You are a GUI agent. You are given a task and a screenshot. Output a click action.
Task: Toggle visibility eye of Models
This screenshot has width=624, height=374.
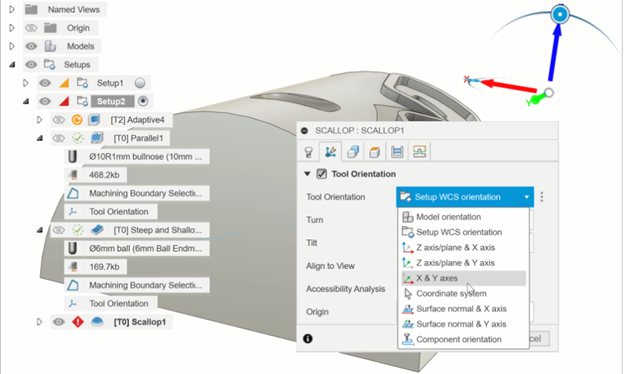(x=31, y=46)
